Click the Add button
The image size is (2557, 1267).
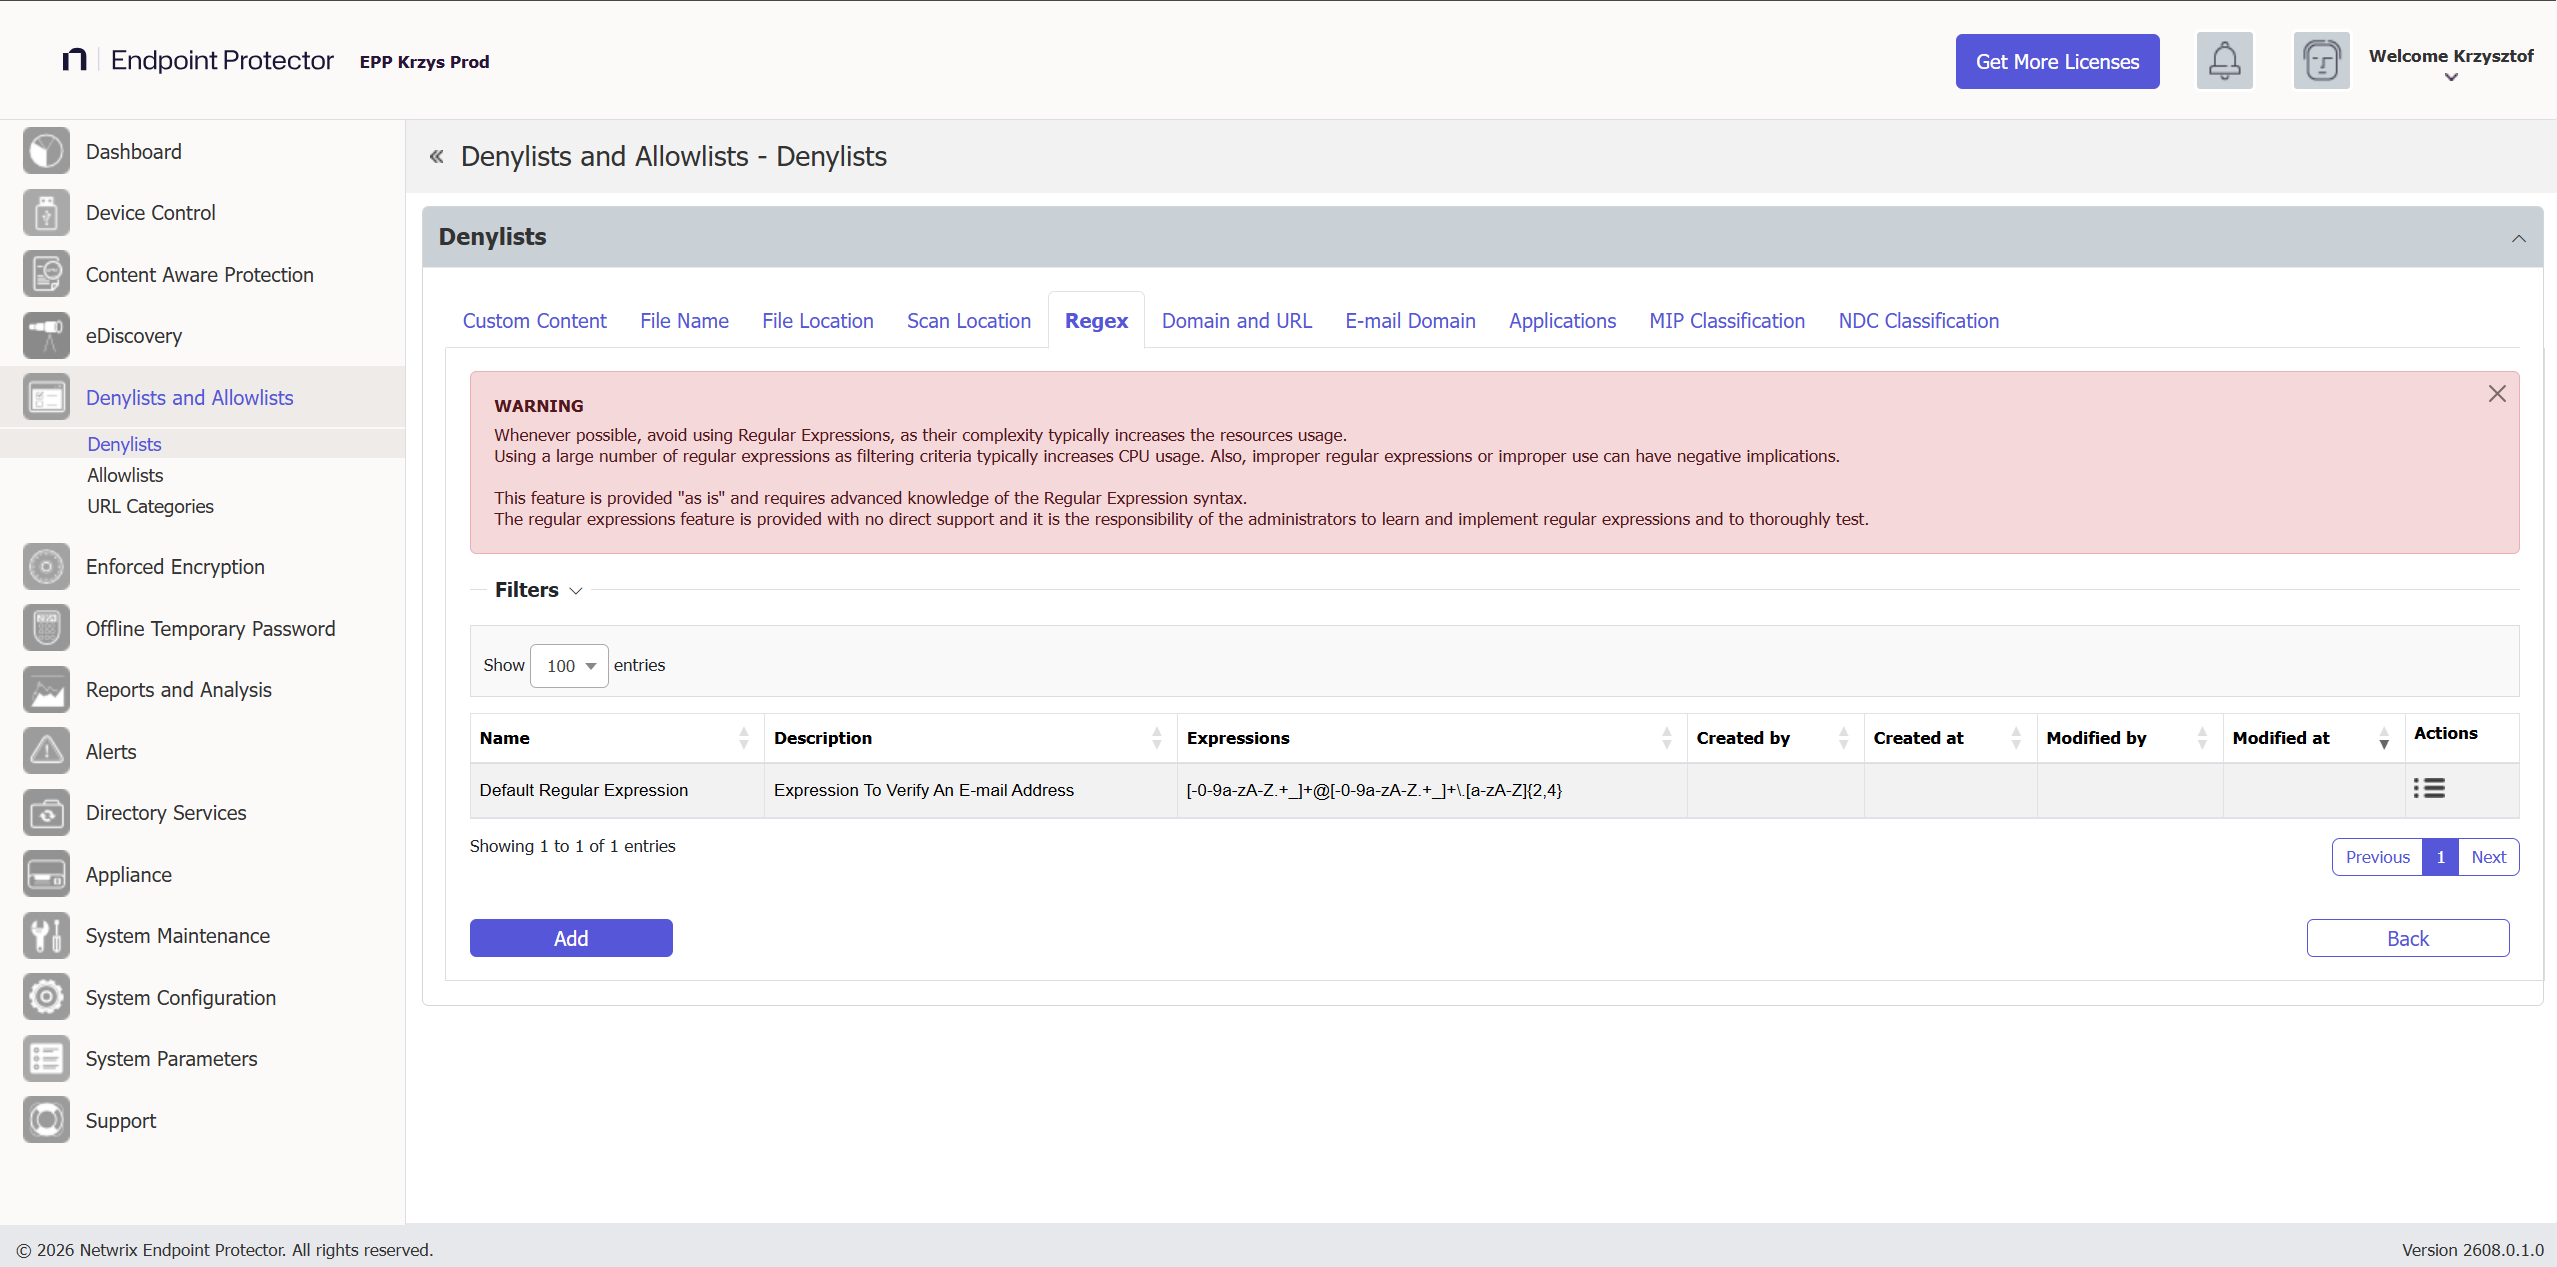click(x=571, y=938)
